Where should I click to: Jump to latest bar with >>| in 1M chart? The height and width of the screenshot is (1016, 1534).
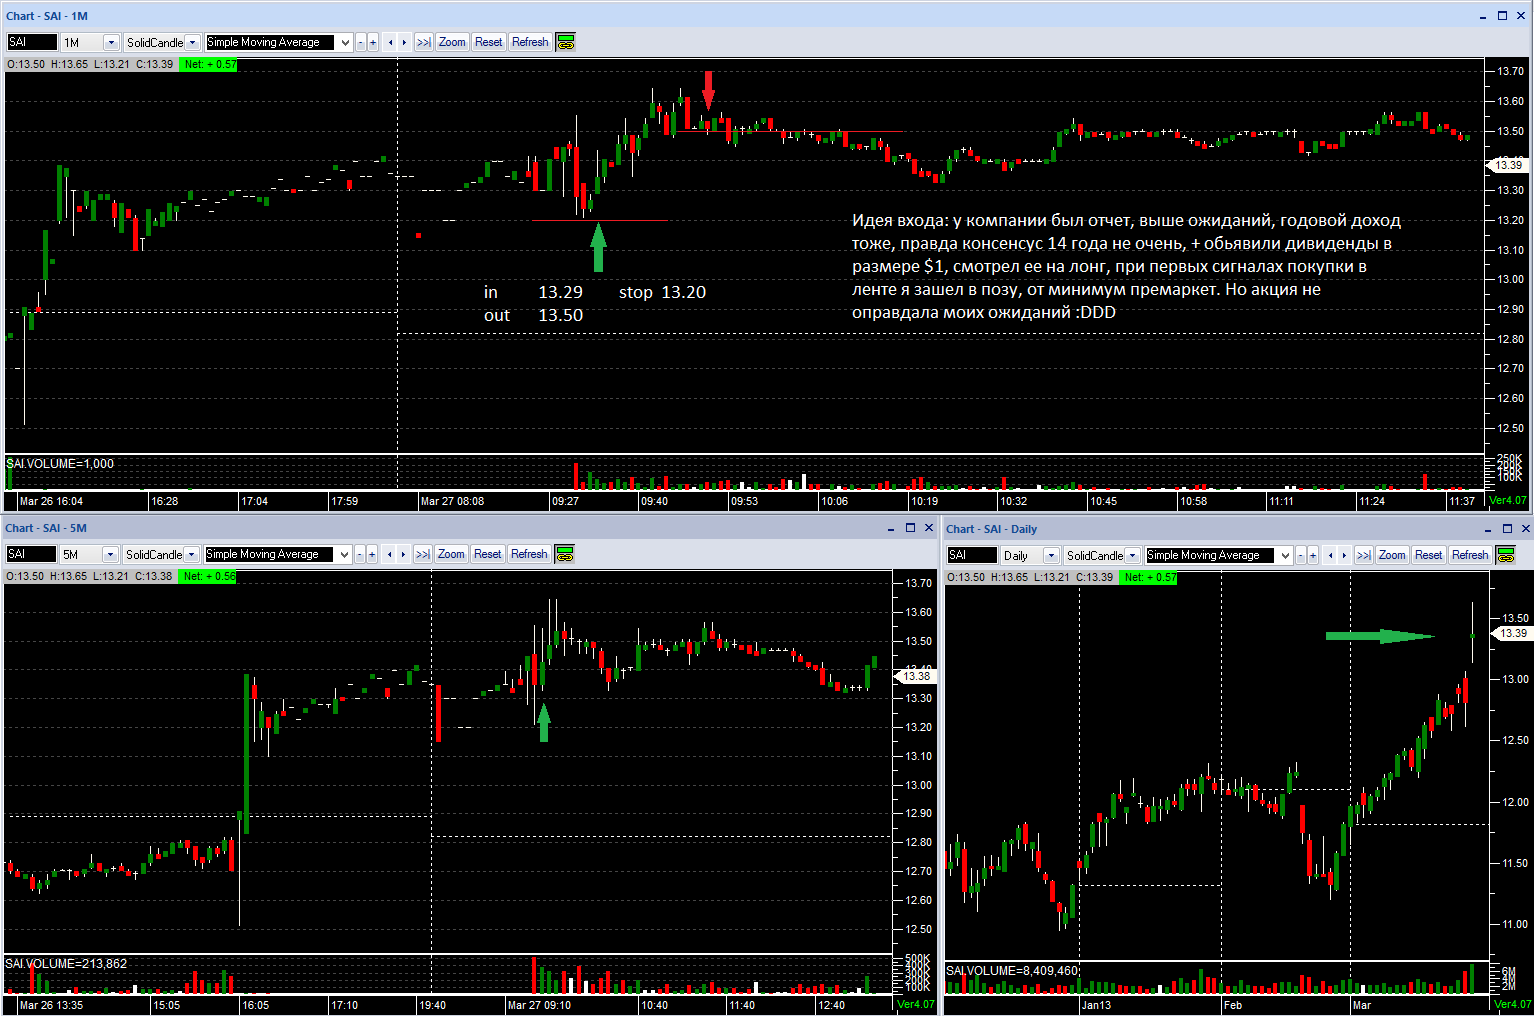click(x=424, y=42)
